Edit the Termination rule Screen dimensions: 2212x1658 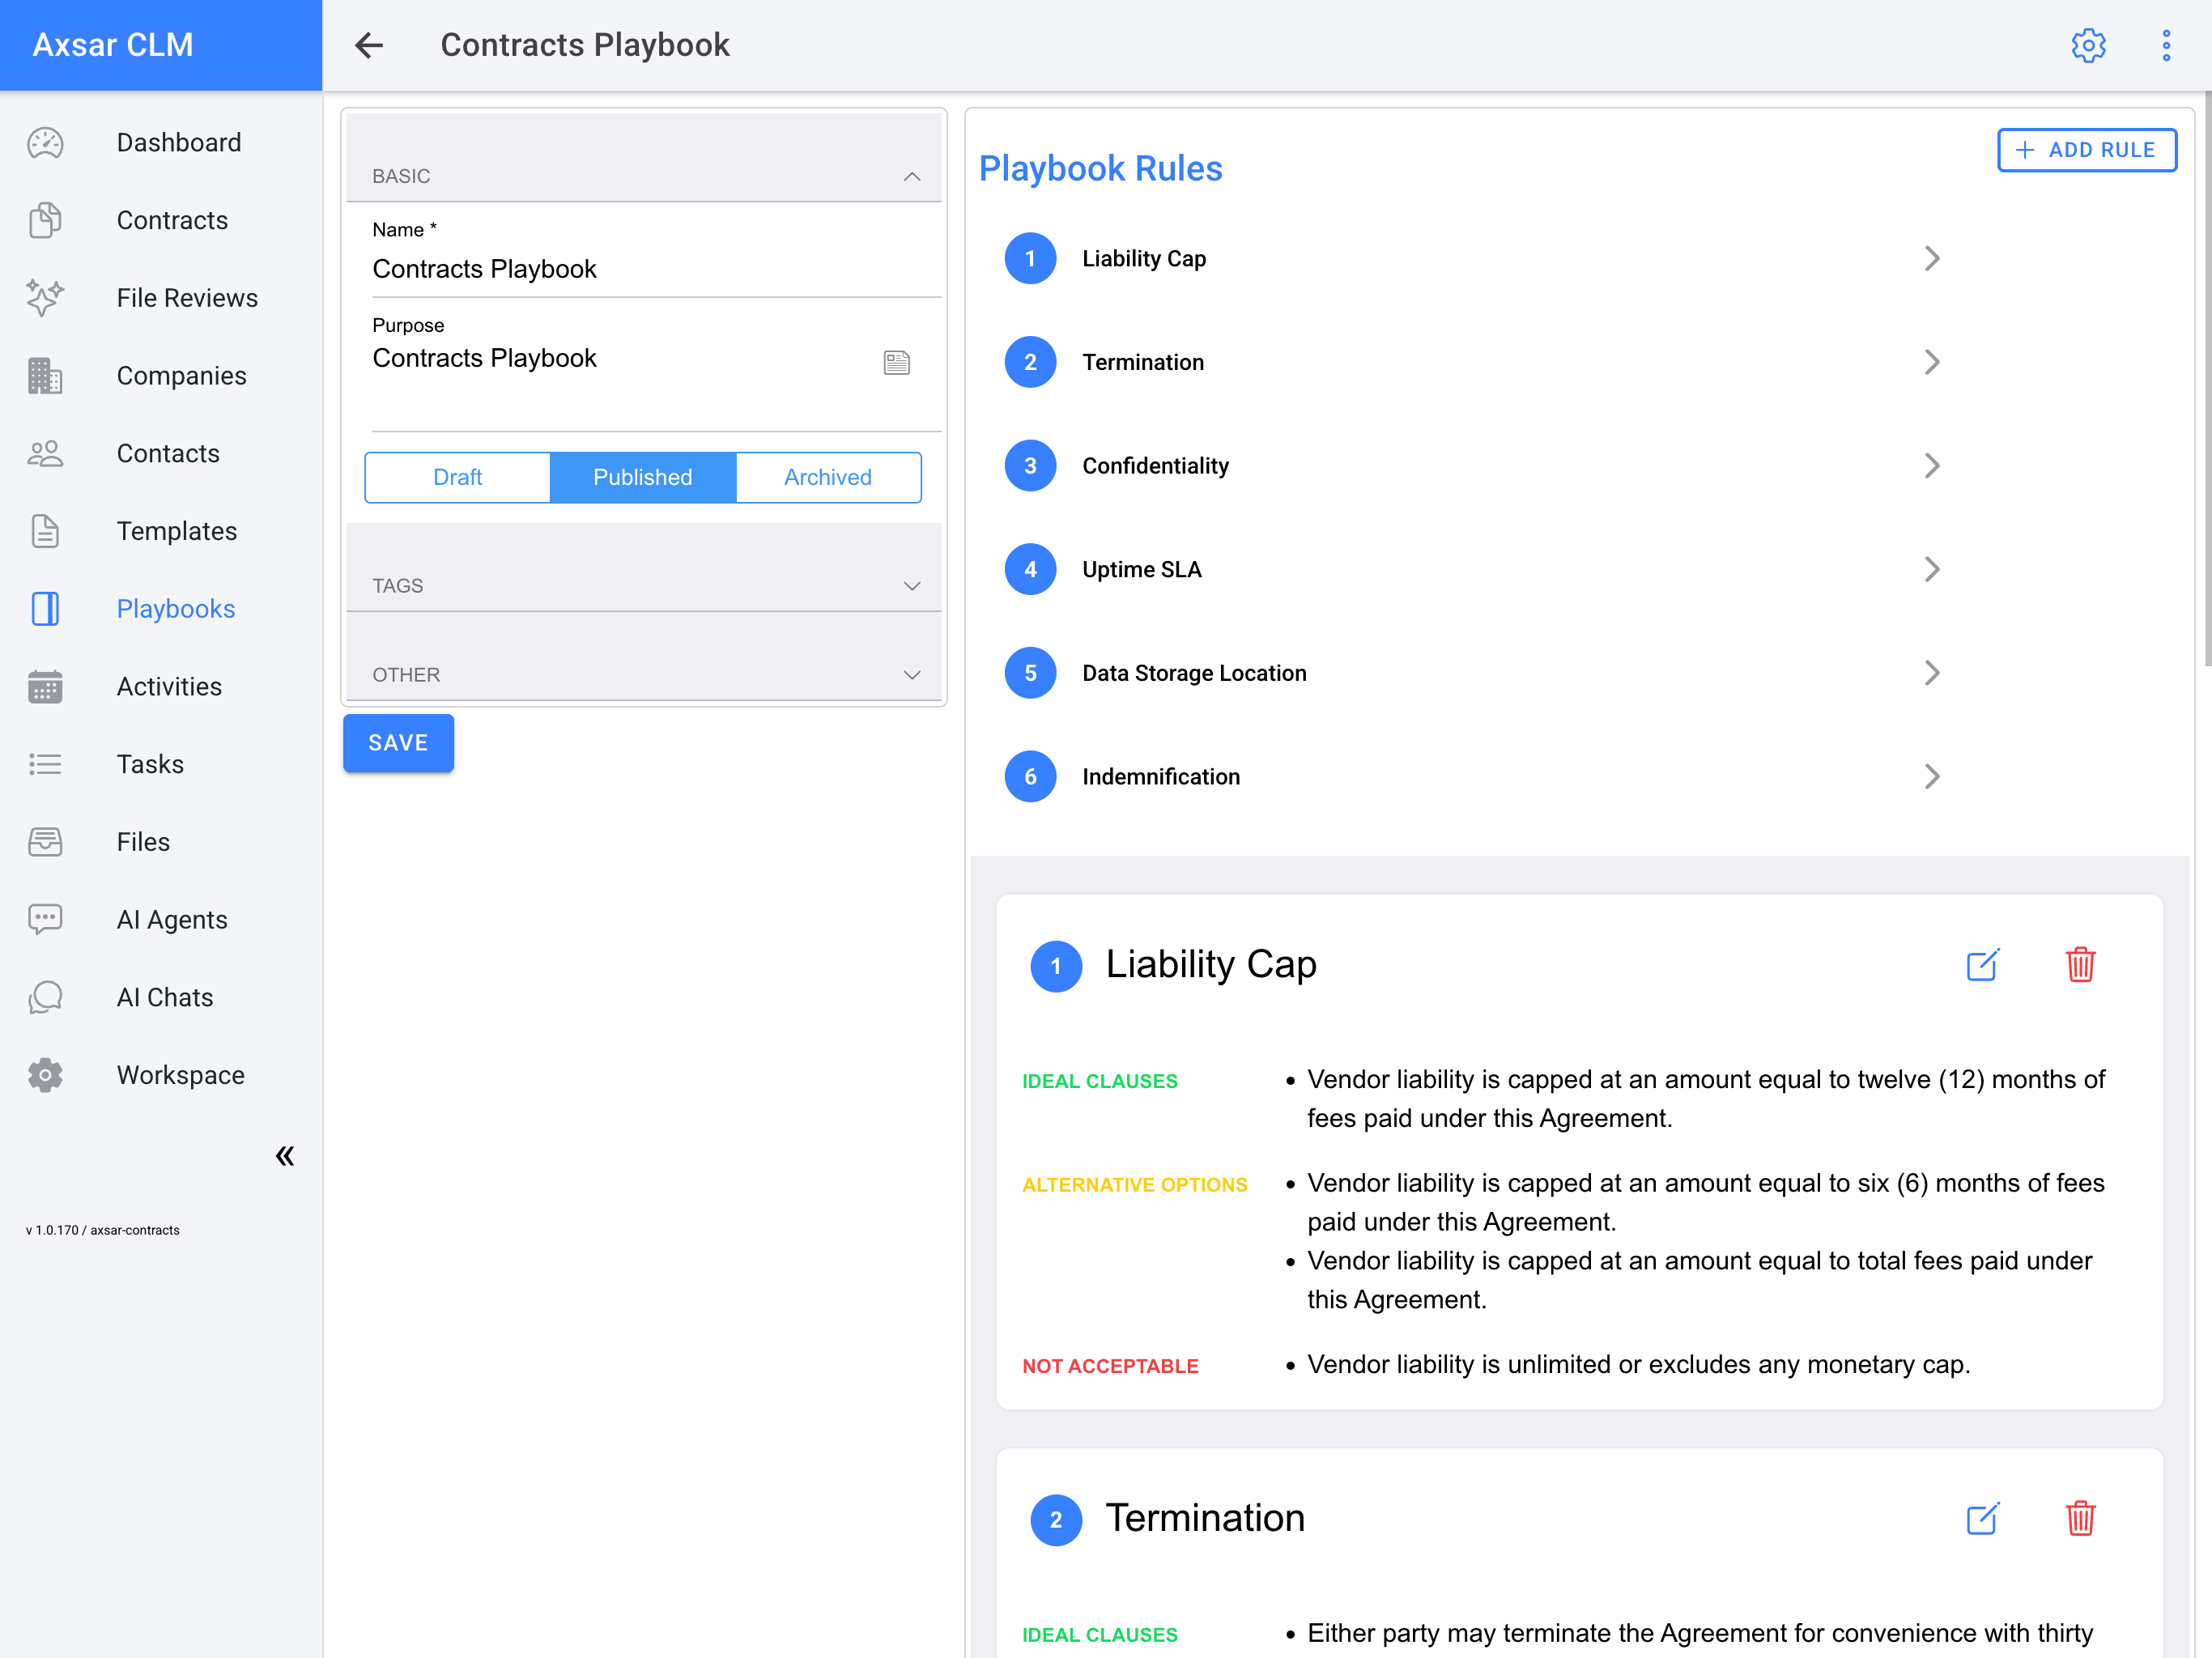1982,1519
